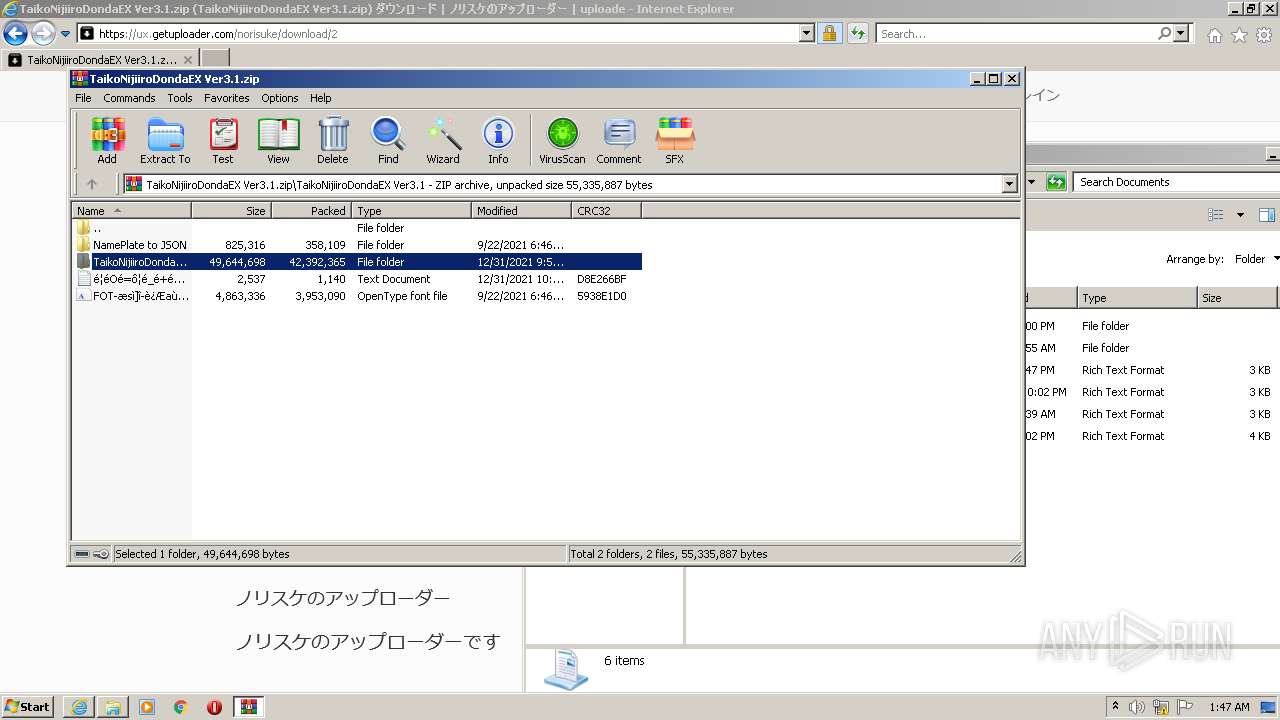Viewport: 1280px width, 720px height.
Task: Click Search Documents field in Explorer
Action: click(x=1175, y=182)
